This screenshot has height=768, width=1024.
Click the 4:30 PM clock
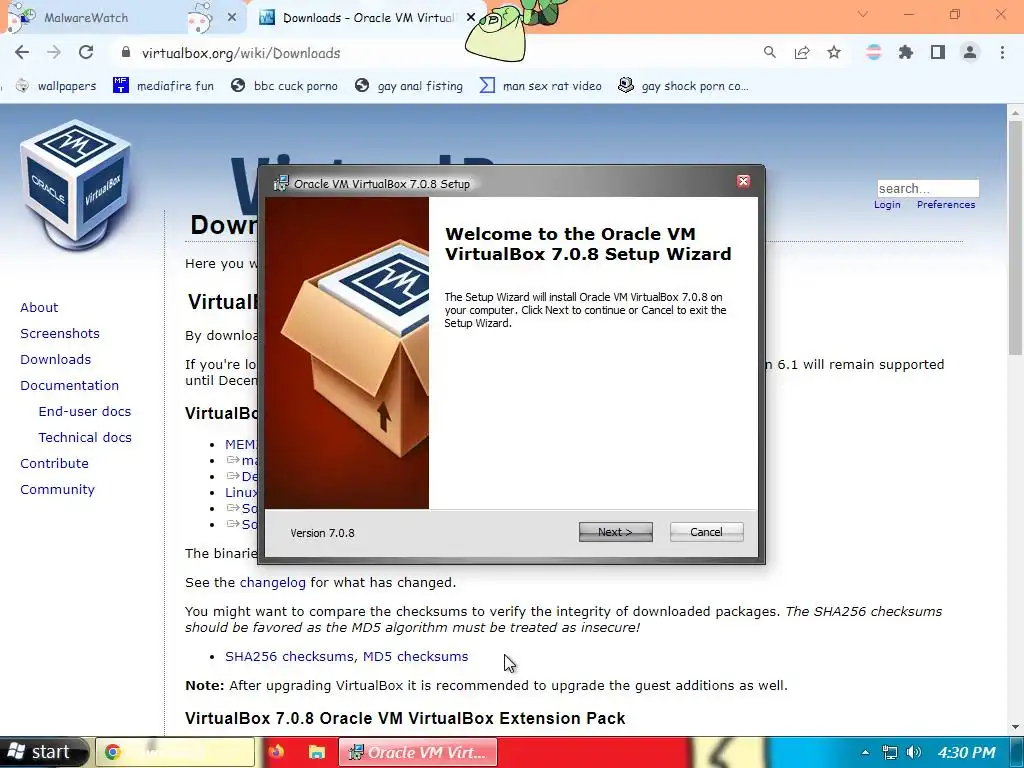[967, 752]
